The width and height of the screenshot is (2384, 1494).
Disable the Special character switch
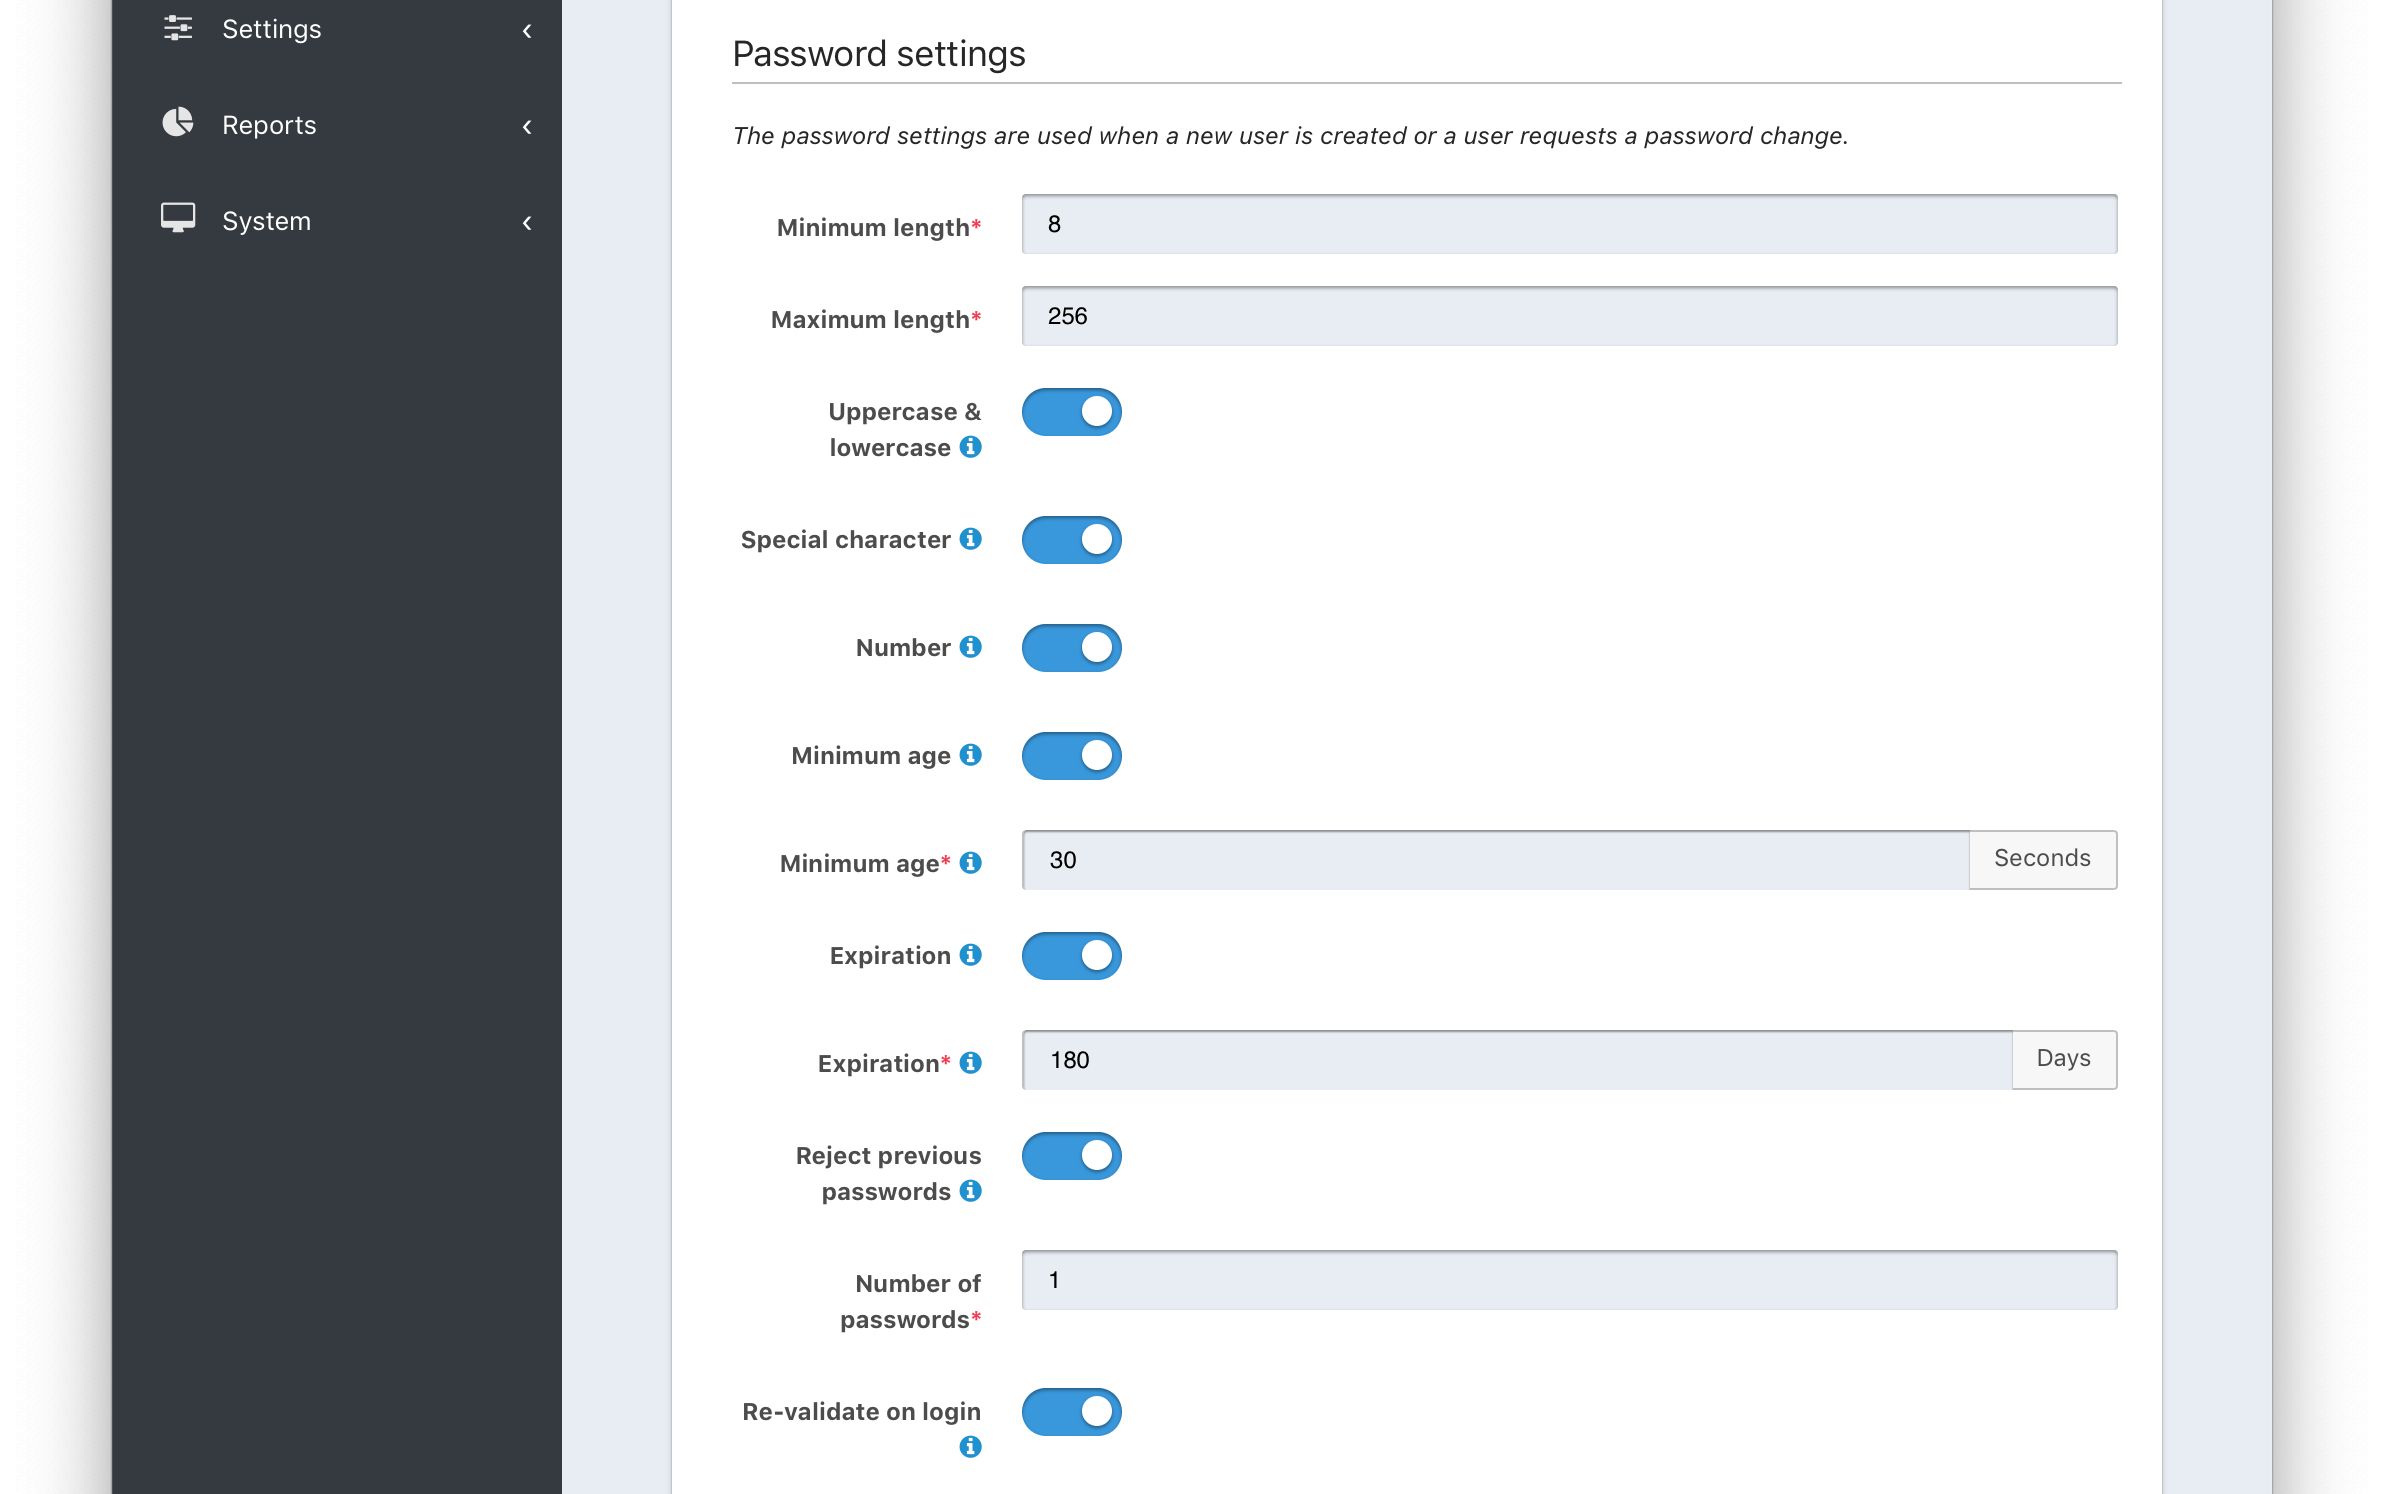click(x=1071, y=540)
